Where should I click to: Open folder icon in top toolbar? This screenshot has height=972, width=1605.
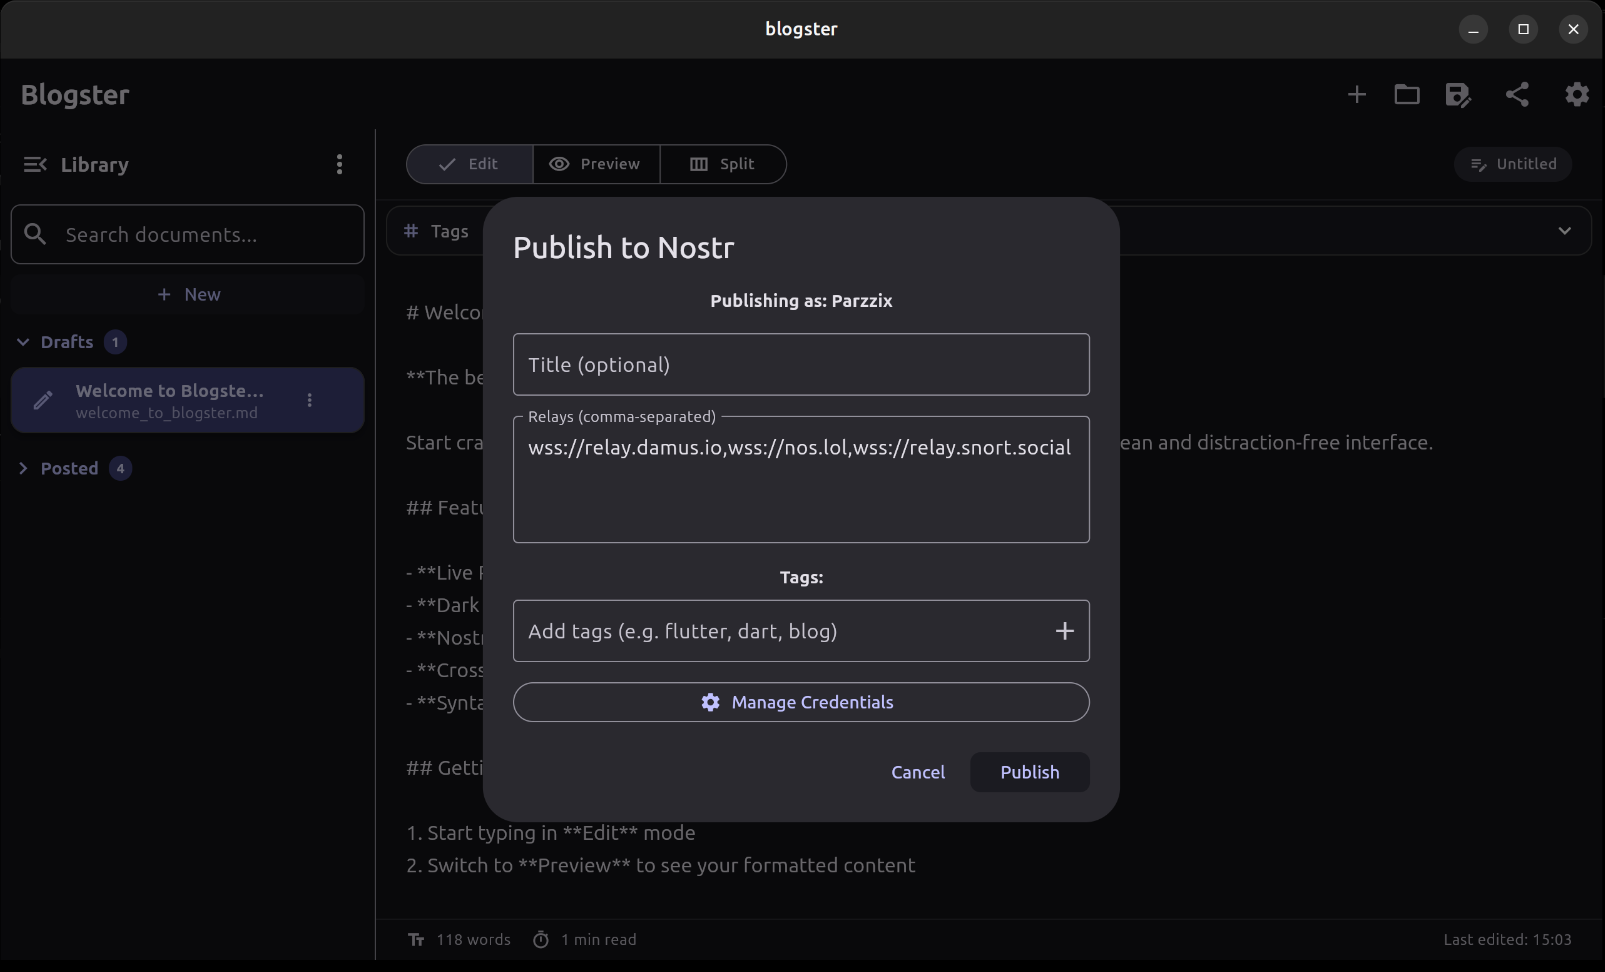(x=1407, y=95)
